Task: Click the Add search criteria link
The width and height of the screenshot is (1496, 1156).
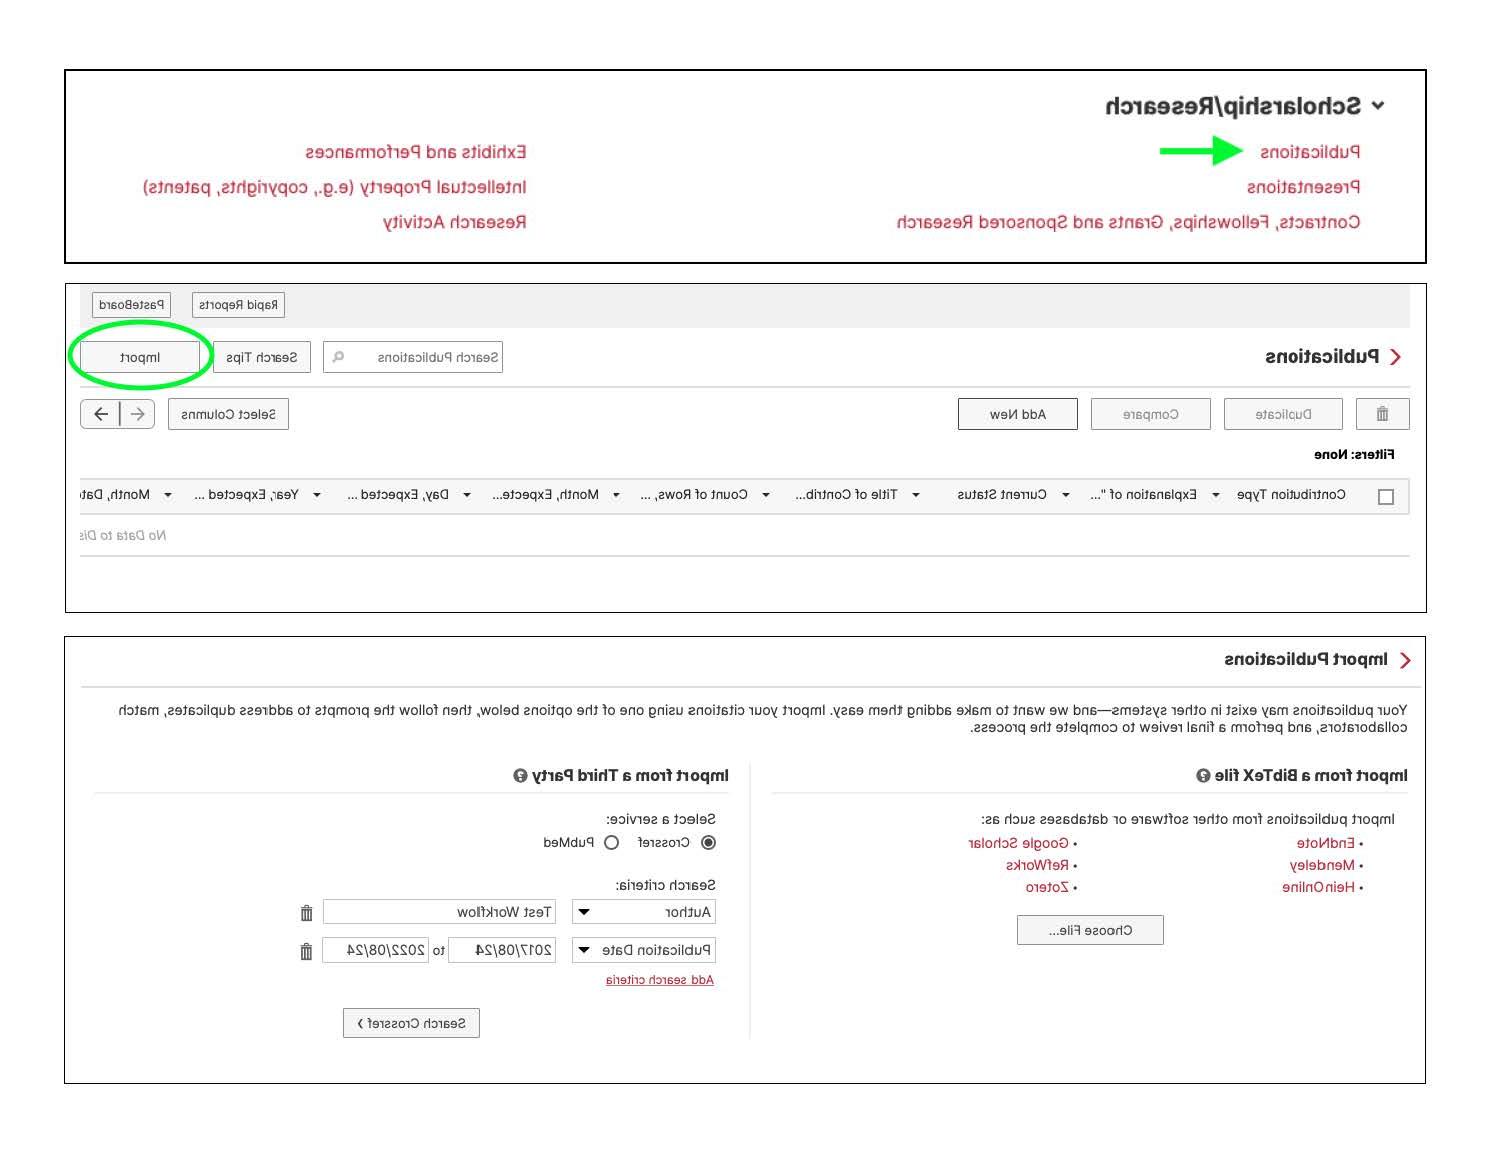Action: pos(660,980)
